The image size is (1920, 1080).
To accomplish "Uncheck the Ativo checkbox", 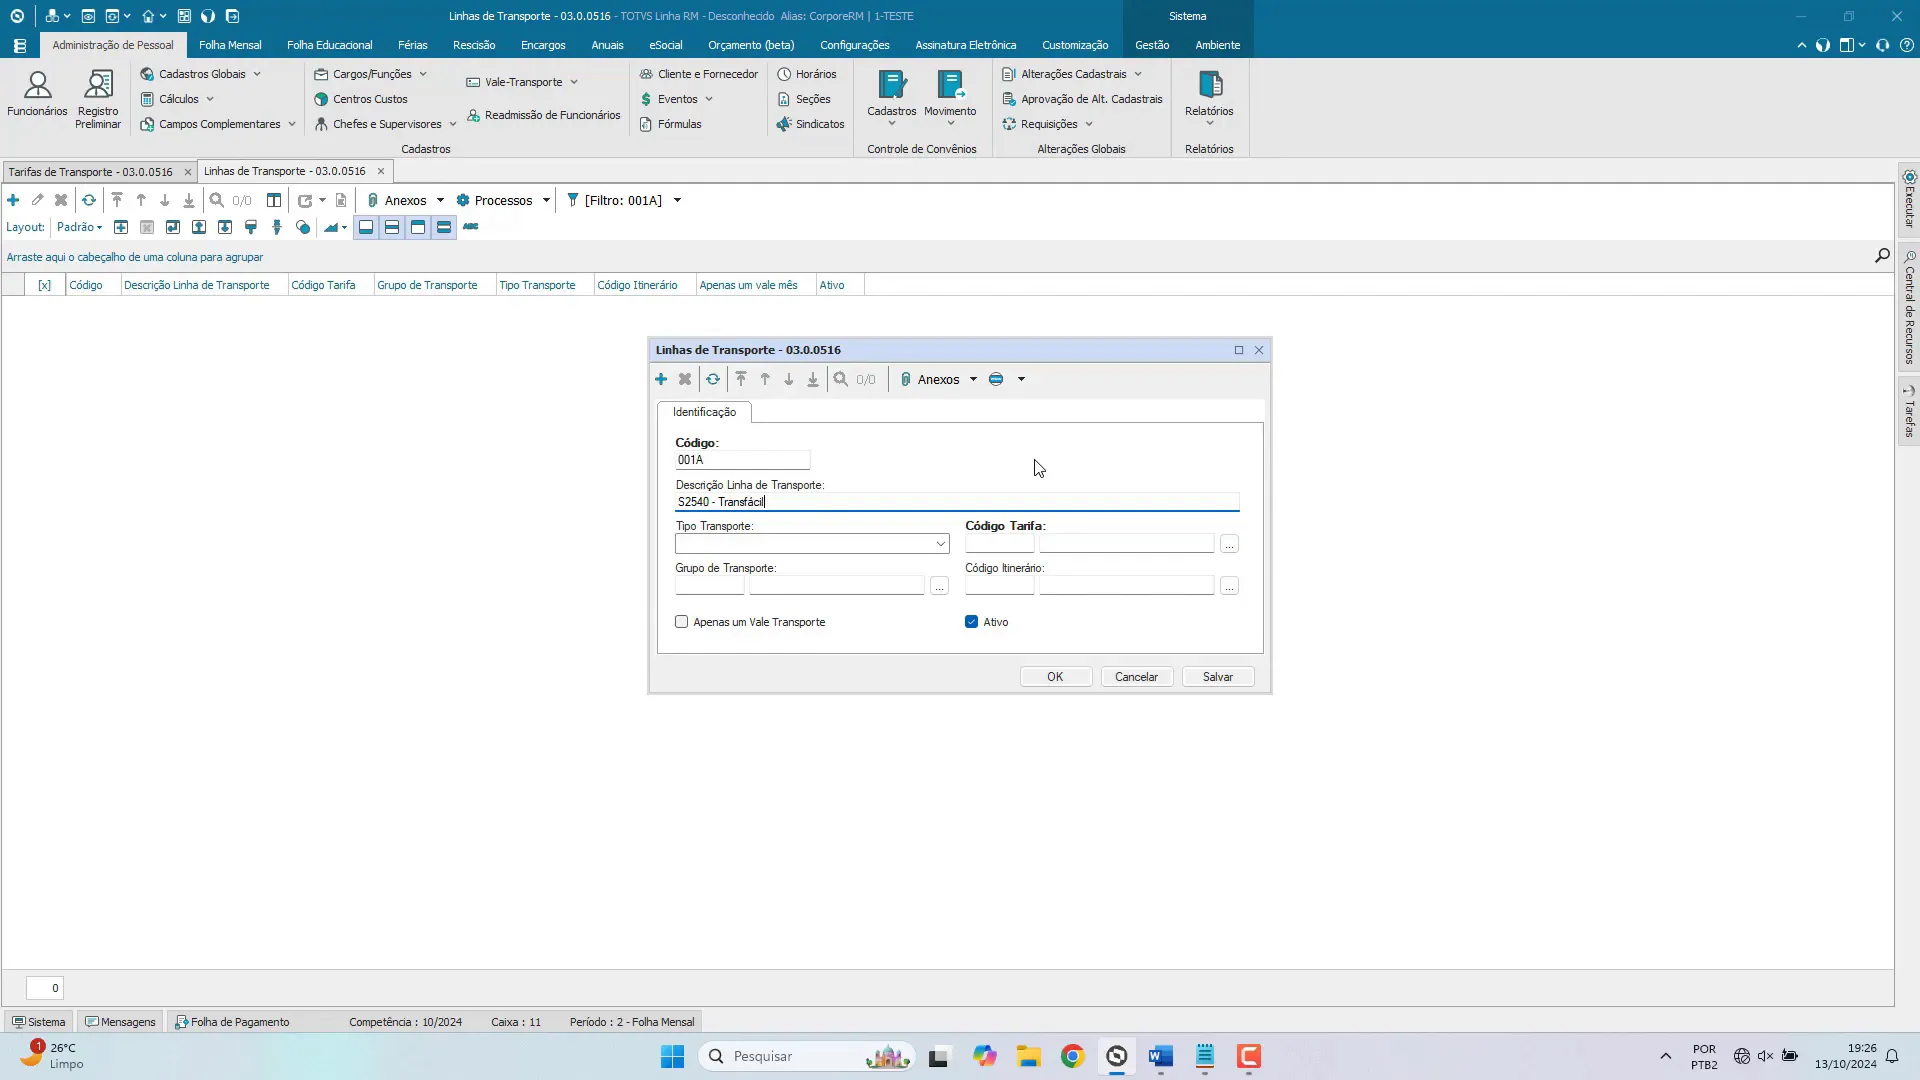I will coord(971,622).
